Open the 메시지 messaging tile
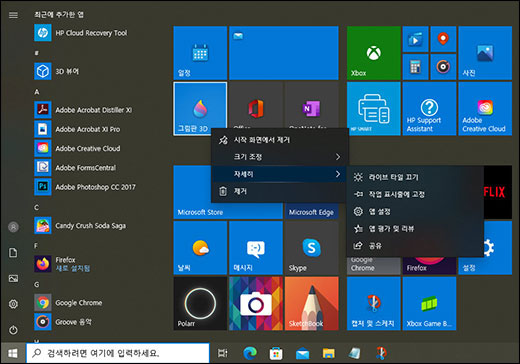The image size is (520, 364). point(256,248)
